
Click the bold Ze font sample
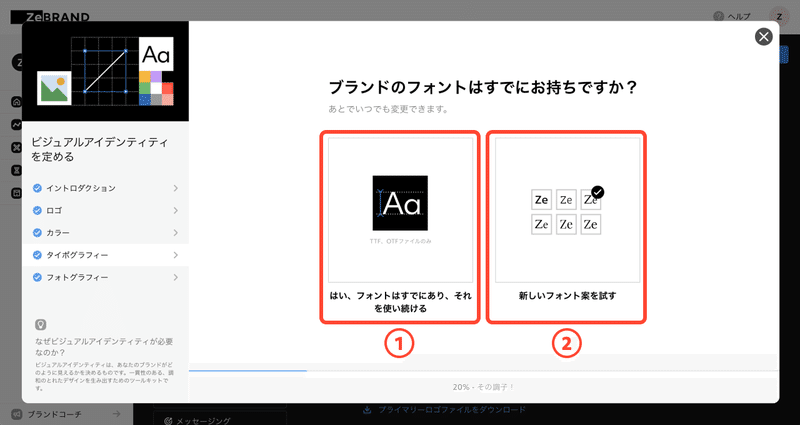pos(541,199)
